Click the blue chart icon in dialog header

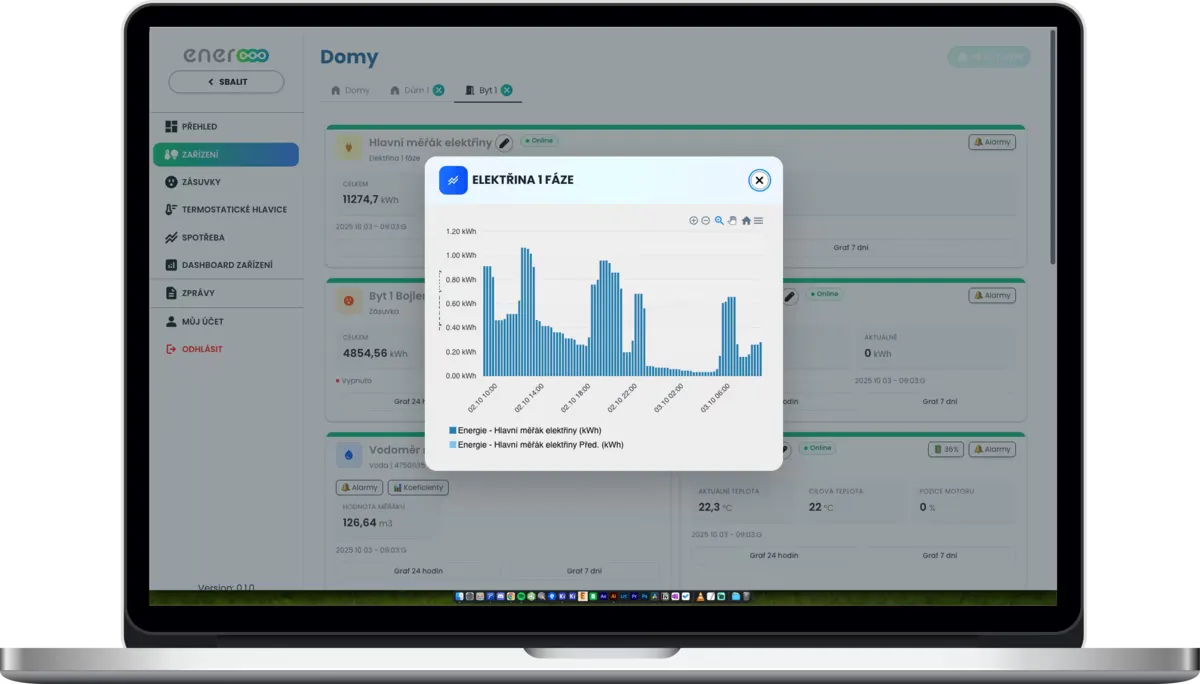click(x=453, y=180)
